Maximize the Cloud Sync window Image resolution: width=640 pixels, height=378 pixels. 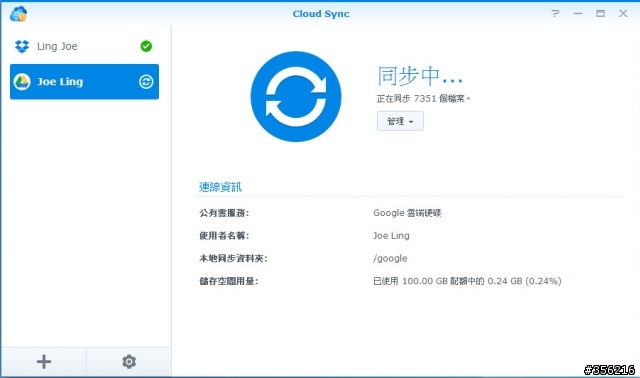tap(600, 13)
